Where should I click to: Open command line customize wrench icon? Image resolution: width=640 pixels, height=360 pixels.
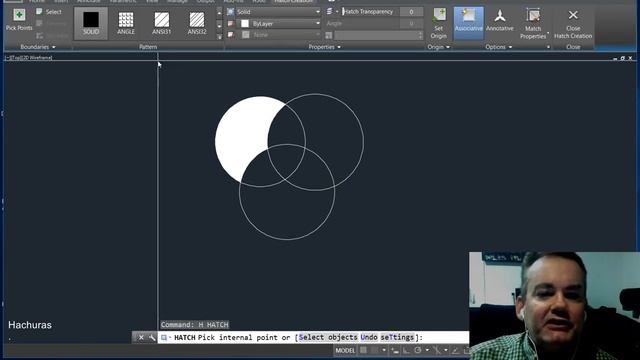(152, 338)
